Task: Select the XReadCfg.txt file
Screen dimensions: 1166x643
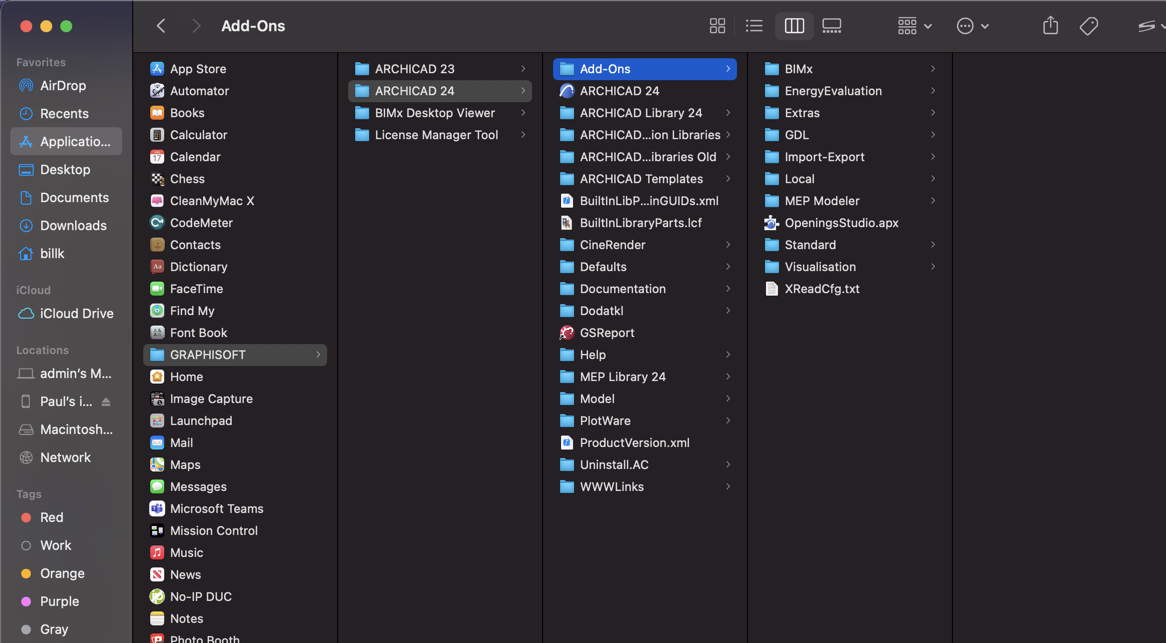Action: [x=850, y=289]
